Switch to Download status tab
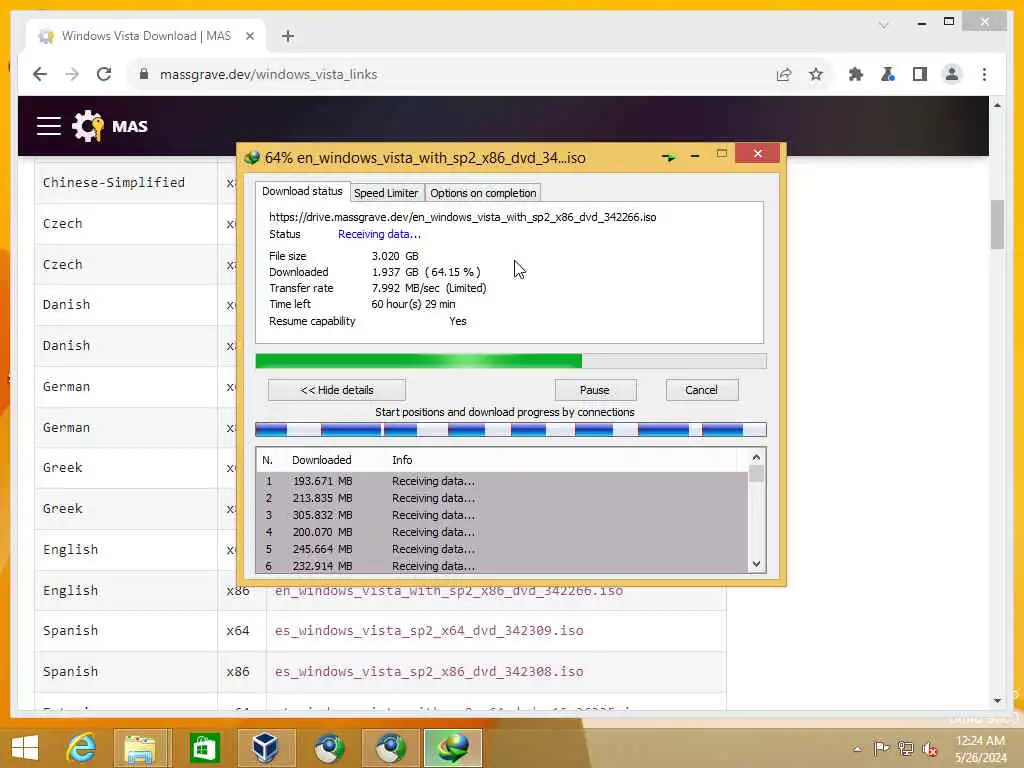Viewport: 1024px width, 768px height. click(302, 191)
